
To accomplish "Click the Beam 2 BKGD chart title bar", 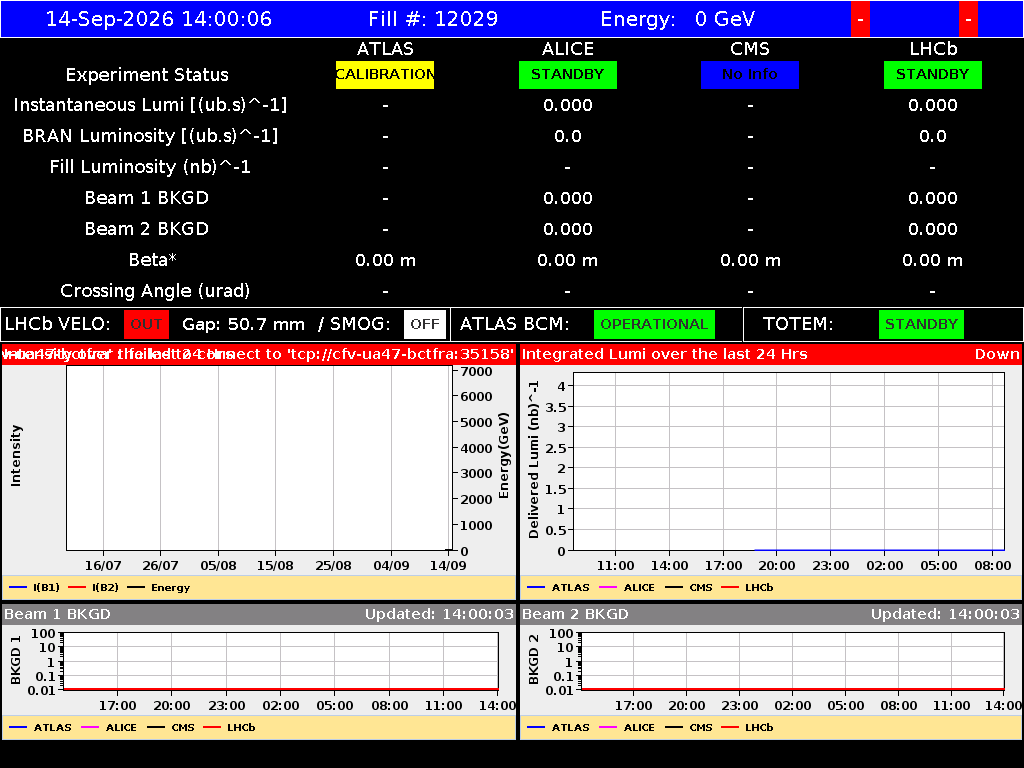I will 771,615.
